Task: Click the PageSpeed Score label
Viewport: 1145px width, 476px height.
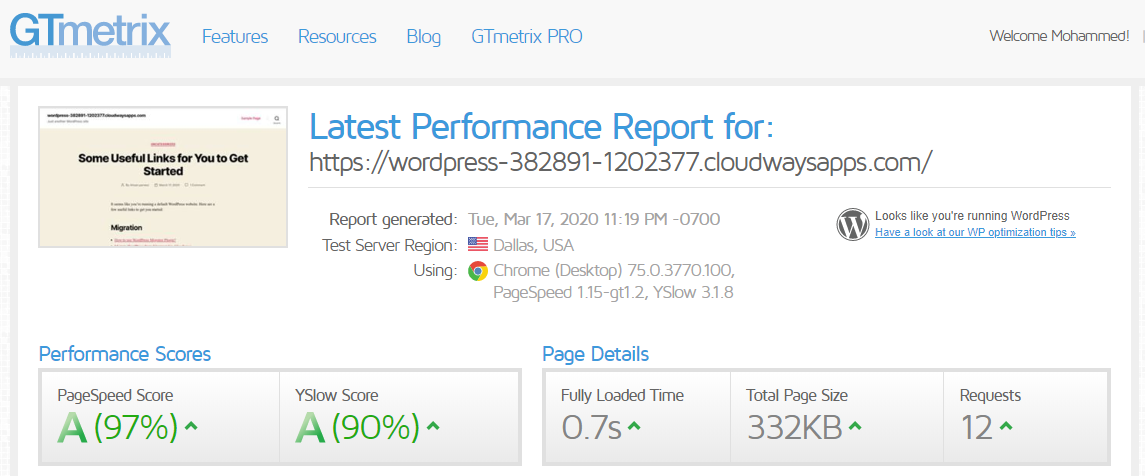Action: (115, 396)
